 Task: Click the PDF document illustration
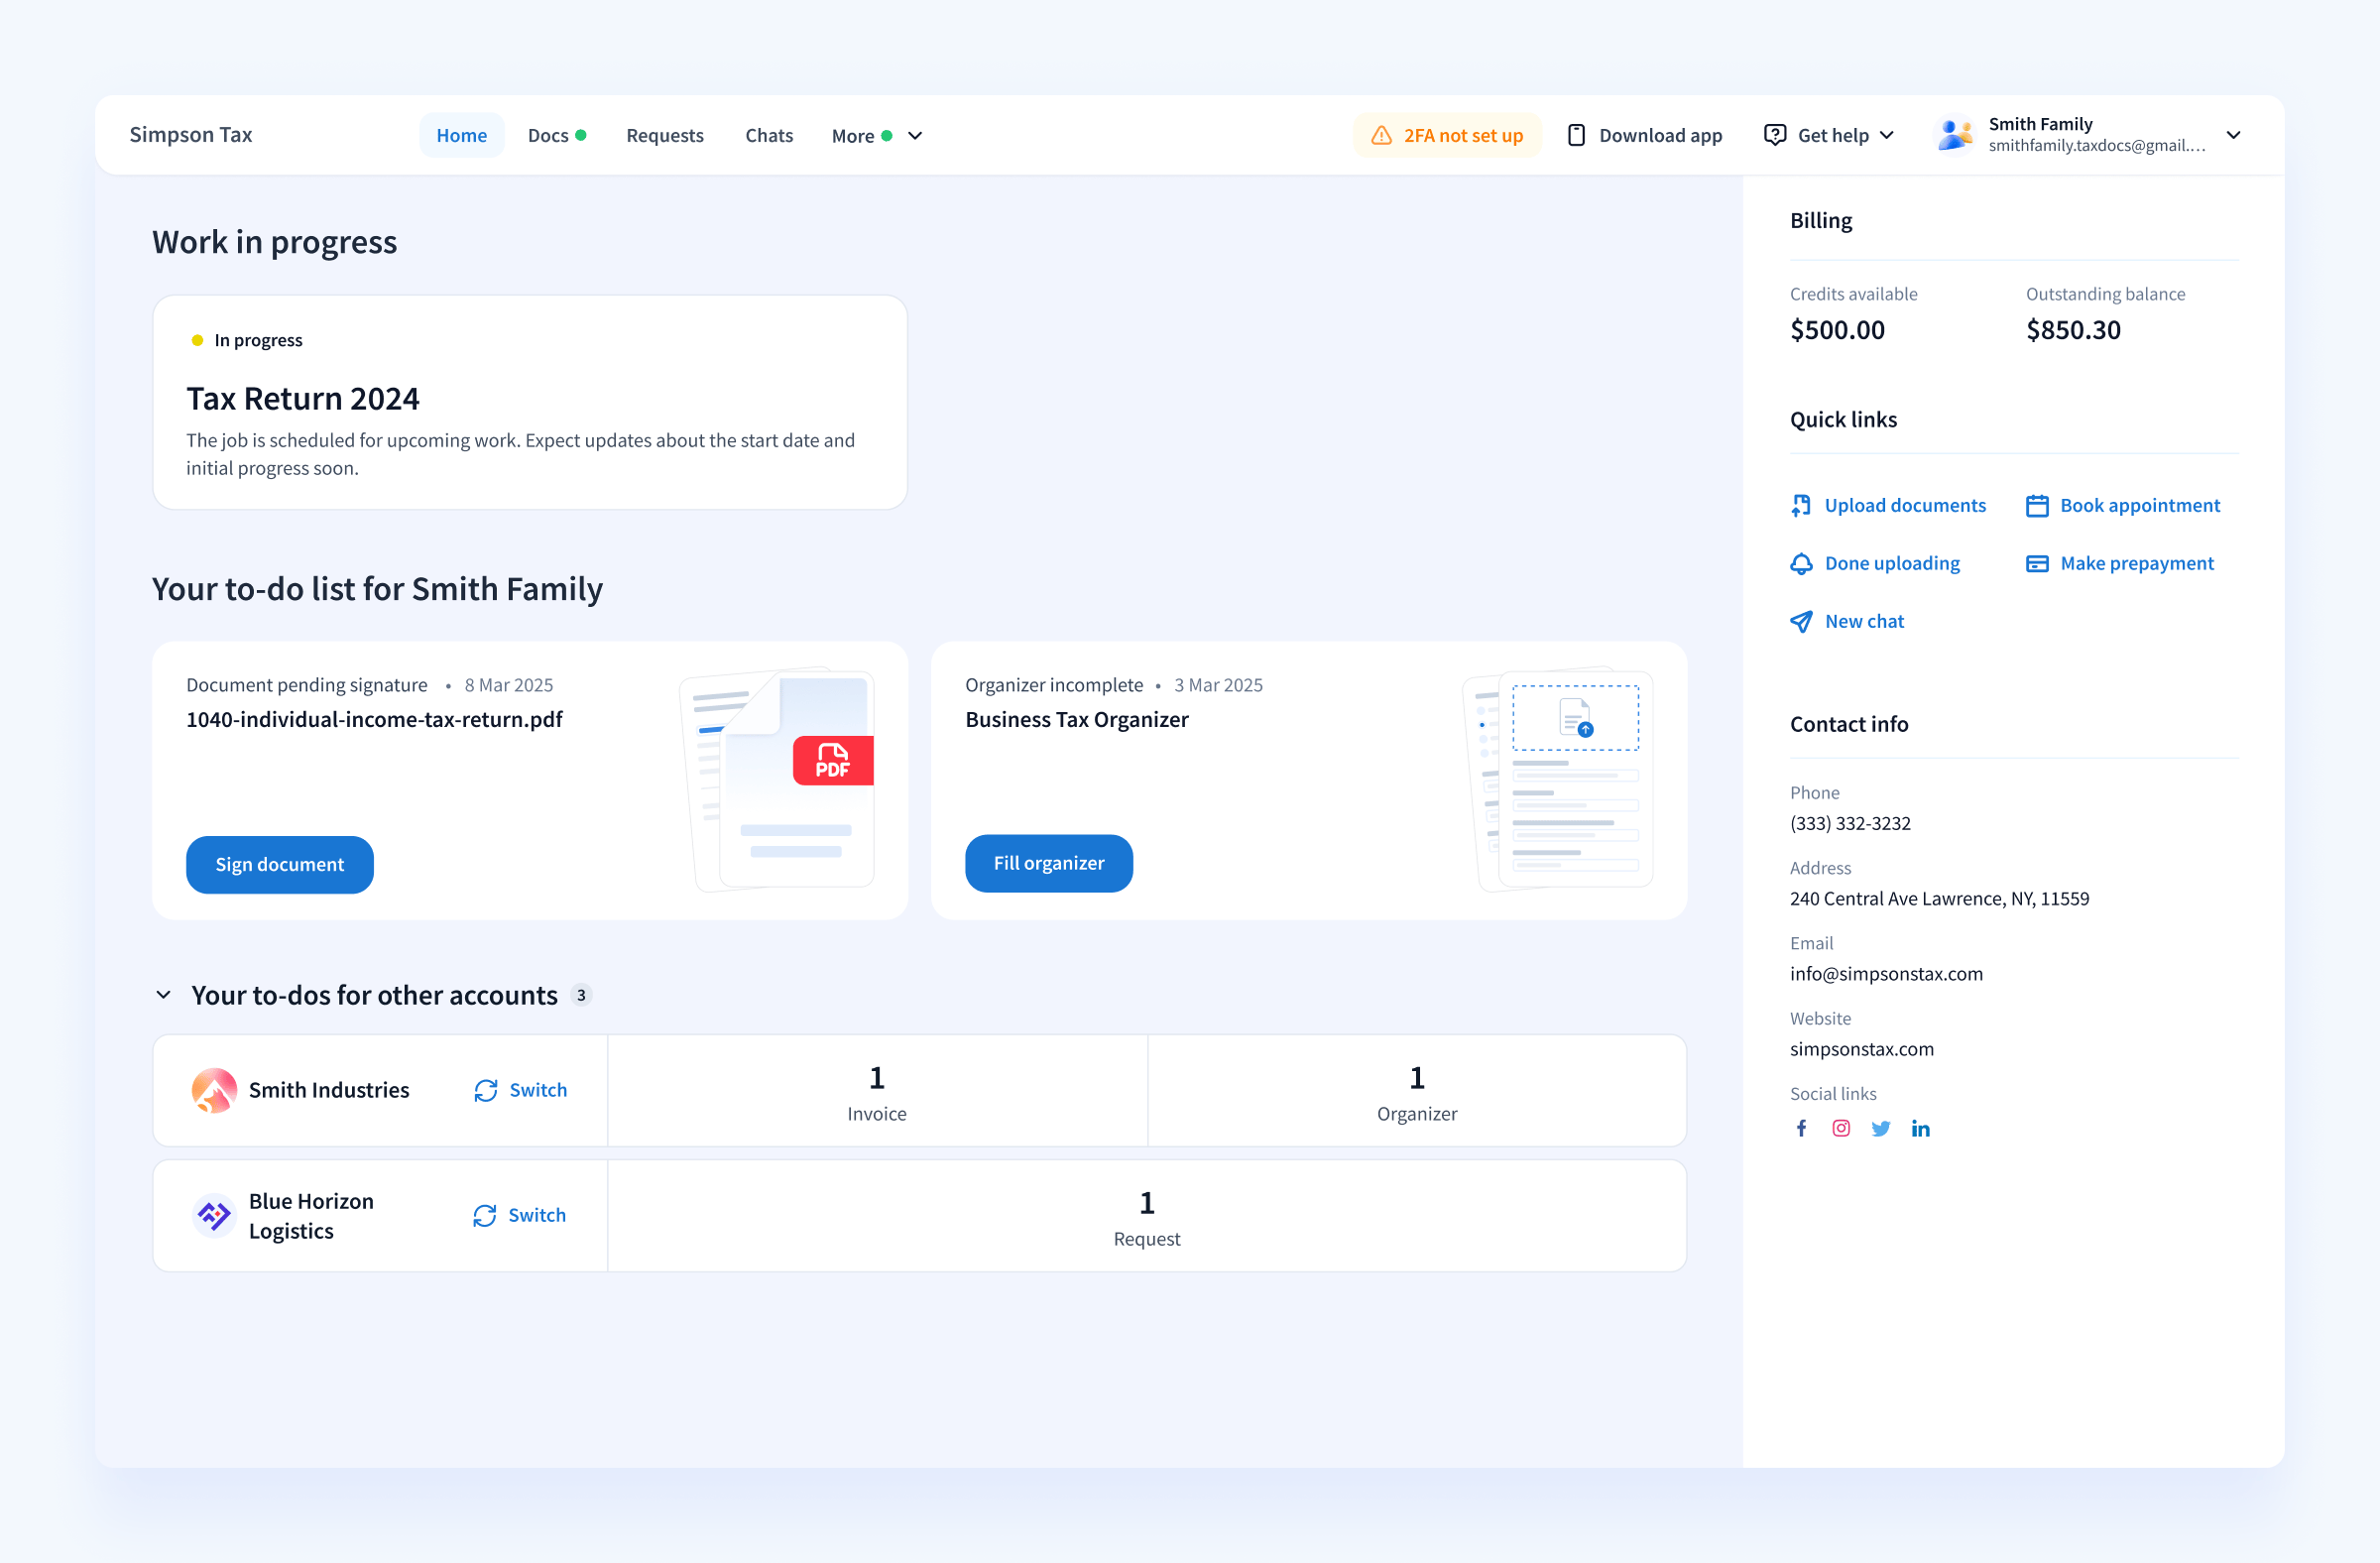point(778,780)
